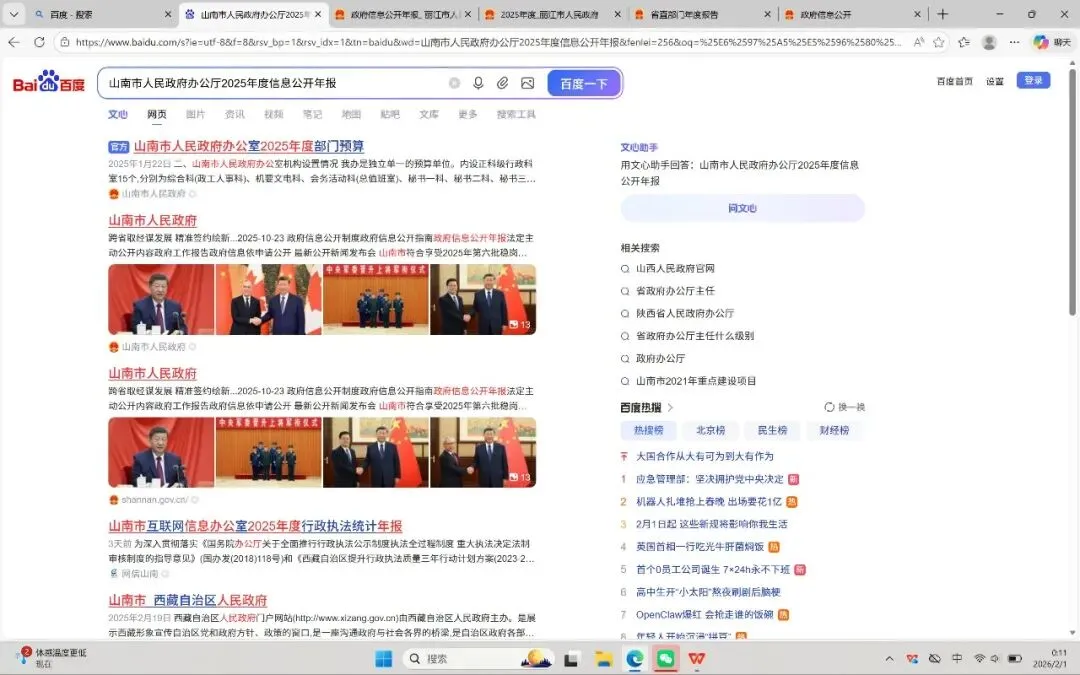Show hidden tray icons chevron
The height and width of the screenshot is (675, 1080).
click(x=889, y=658)
